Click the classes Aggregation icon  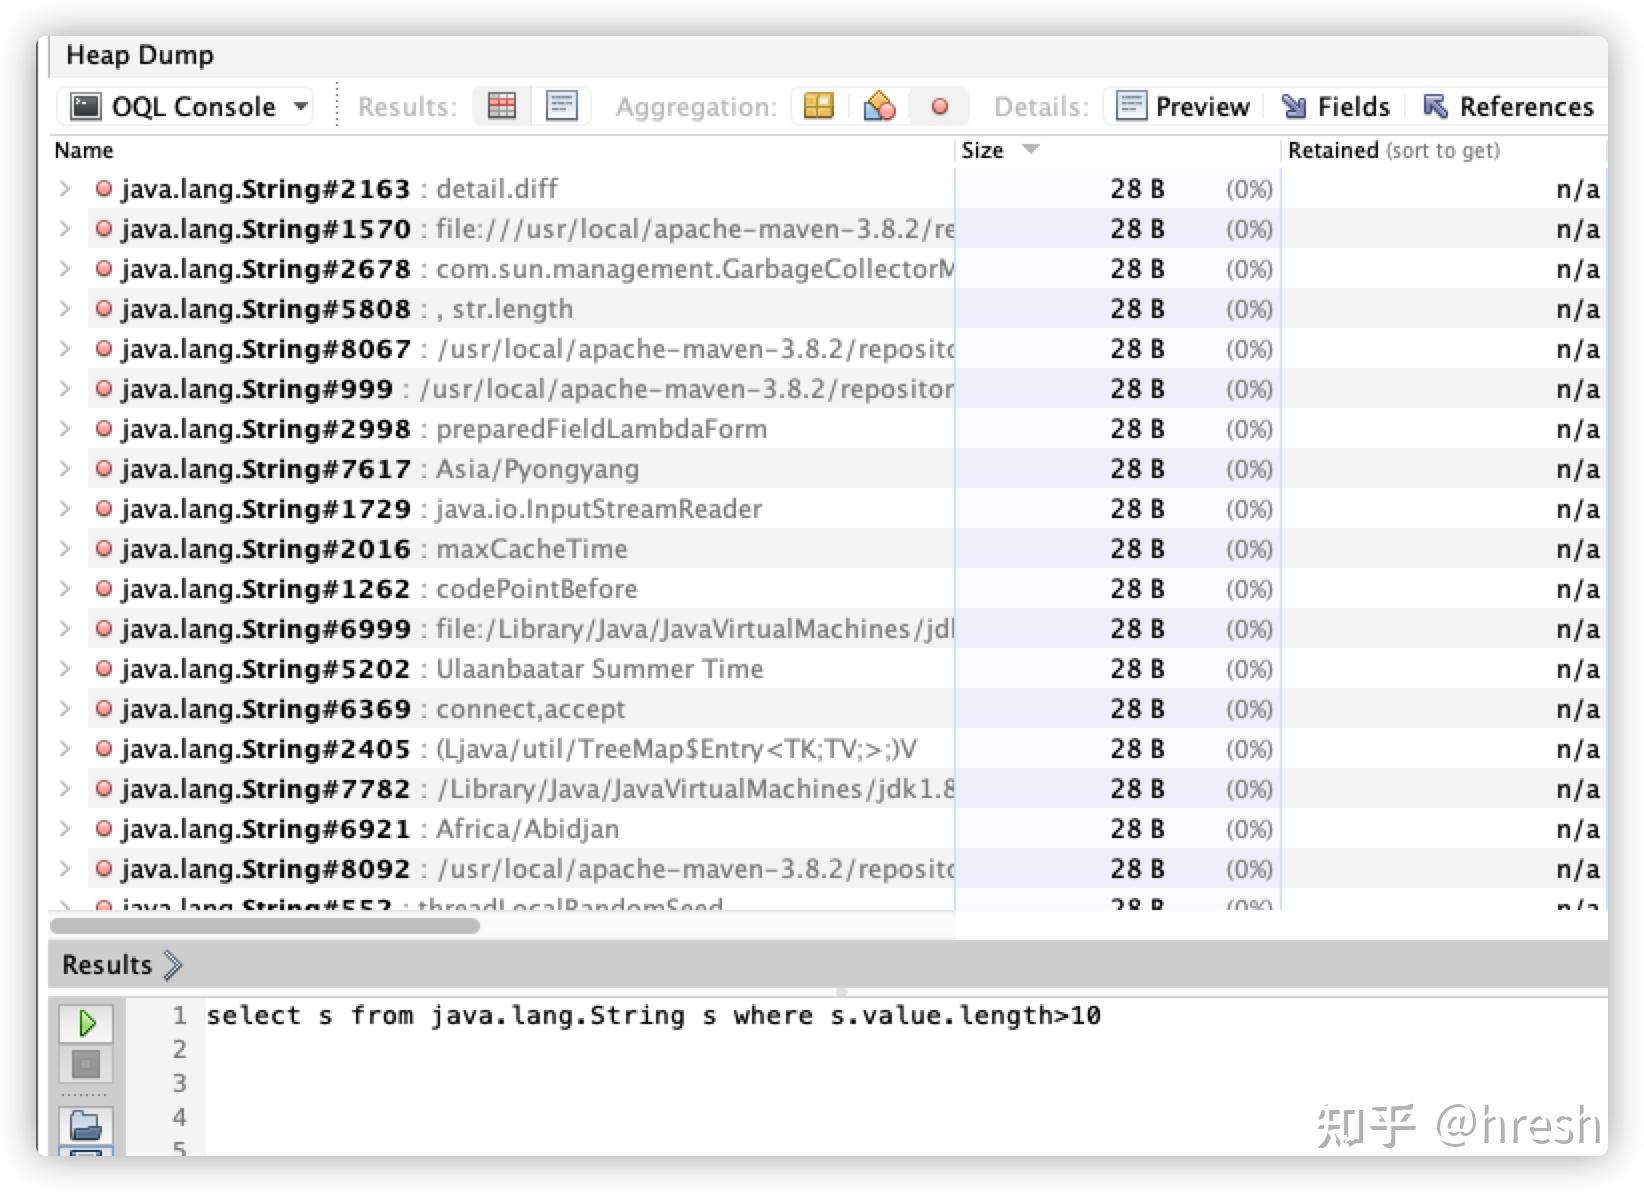(x=878, y=106)
